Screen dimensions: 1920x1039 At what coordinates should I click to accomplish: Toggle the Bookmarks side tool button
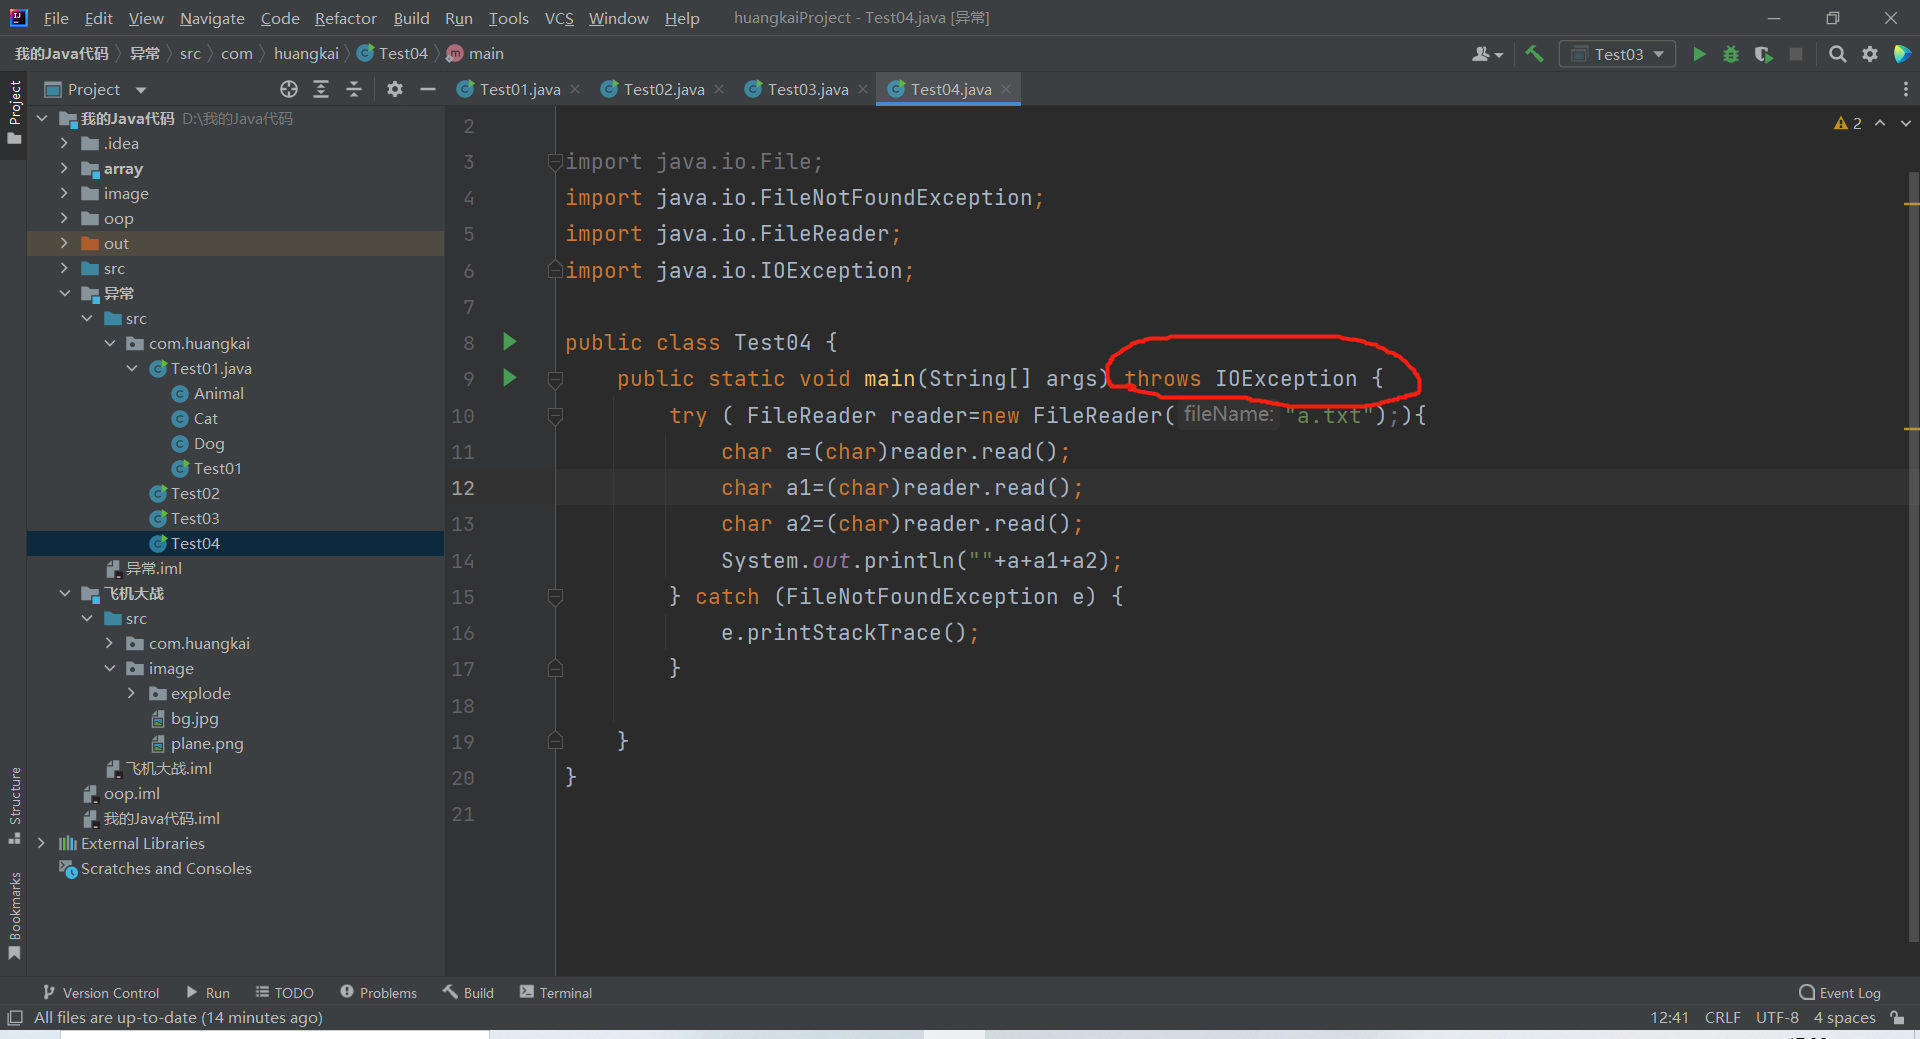pos(14,915)
